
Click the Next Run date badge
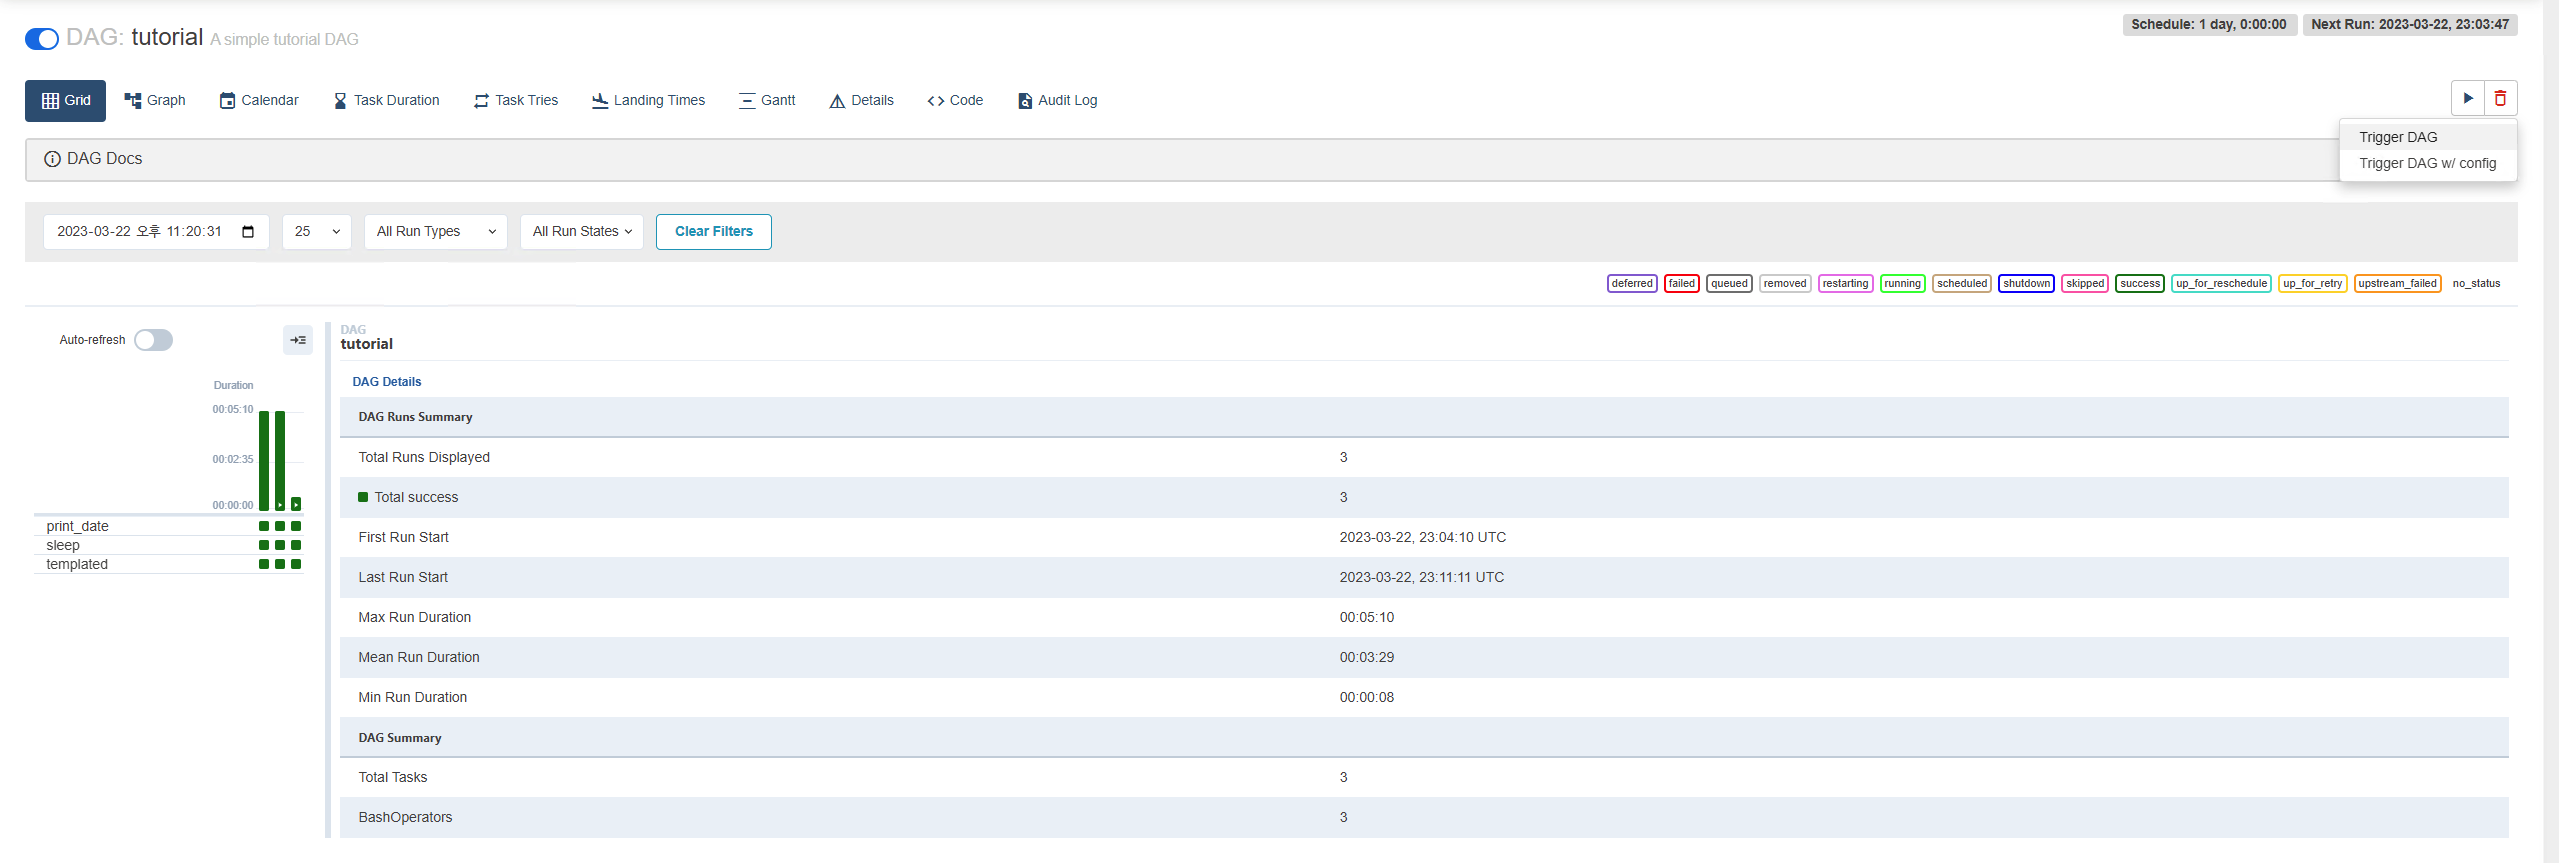[2409, 25]
